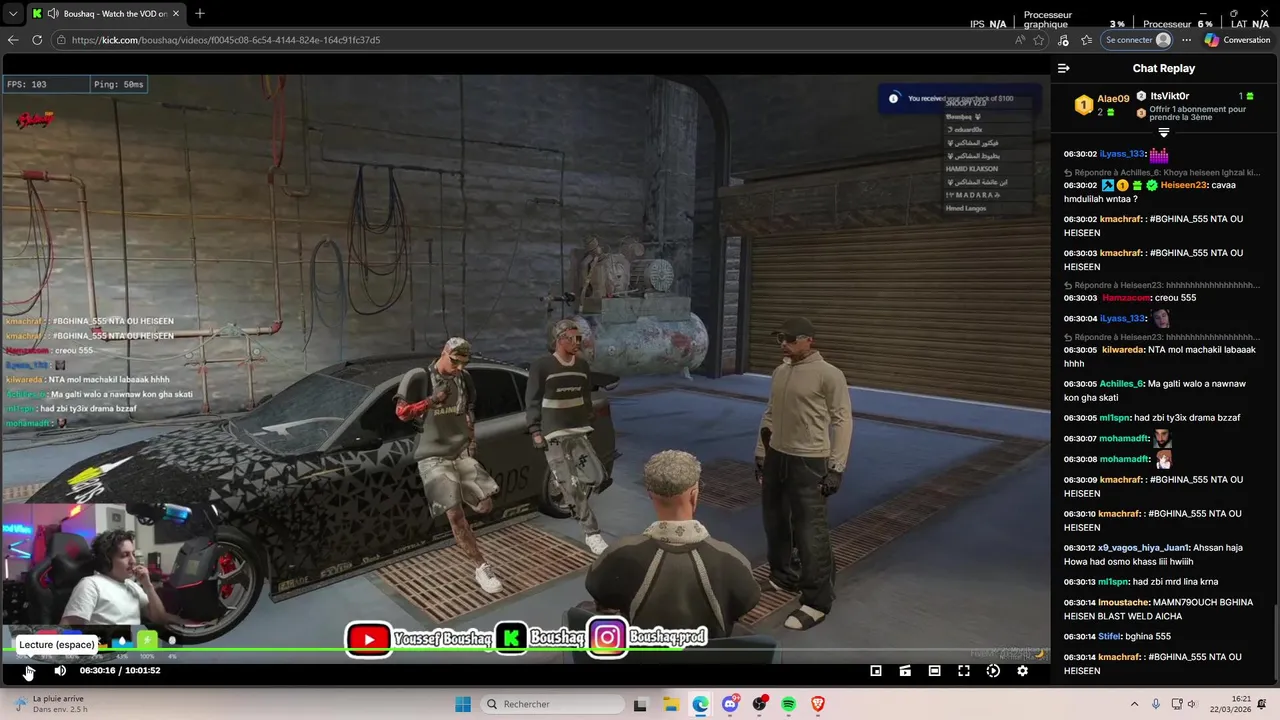Open picture-in-picture mini player
The width and height of the screenshot is (1280, 720).
(x=876, y=671)
